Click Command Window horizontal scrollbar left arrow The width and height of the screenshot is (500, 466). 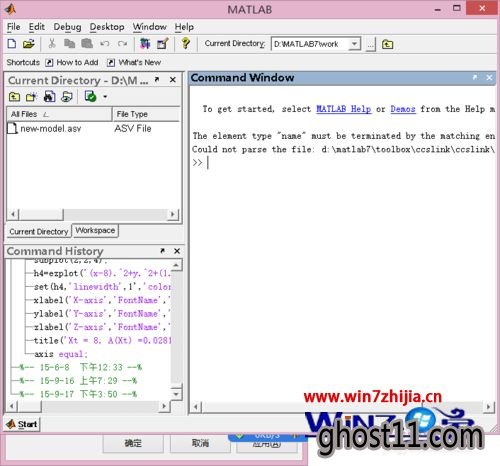coord(196,406)
